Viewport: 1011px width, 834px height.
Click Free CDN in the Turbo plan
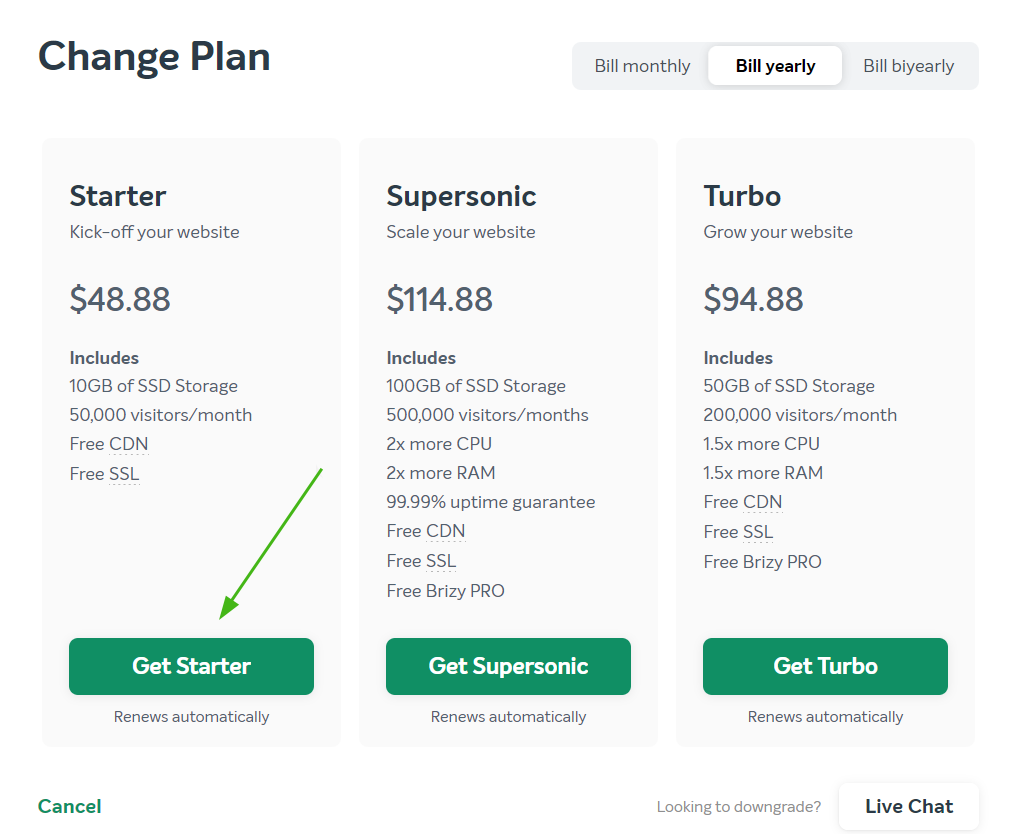[x=743, y=502]
